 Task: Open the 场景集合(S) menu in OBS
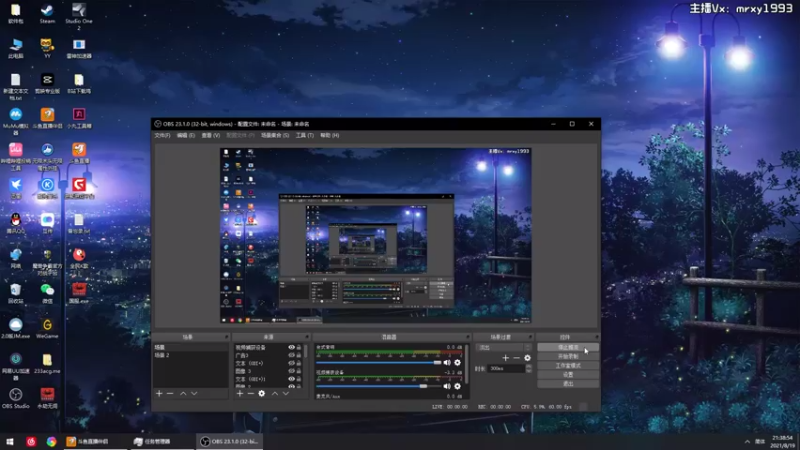275,136
